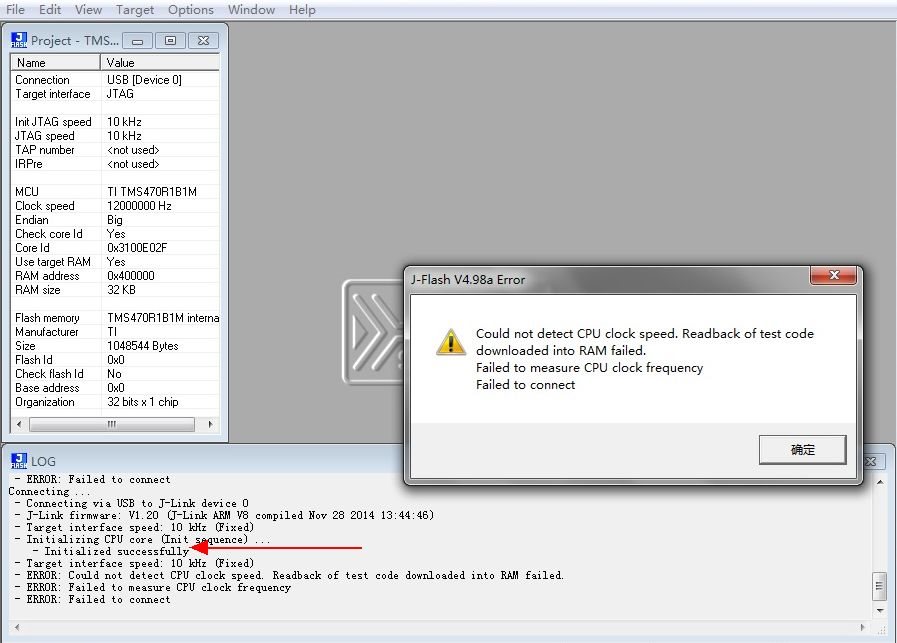Minimize the Project panel
This screenshot has width=897, height=643.
137,41
